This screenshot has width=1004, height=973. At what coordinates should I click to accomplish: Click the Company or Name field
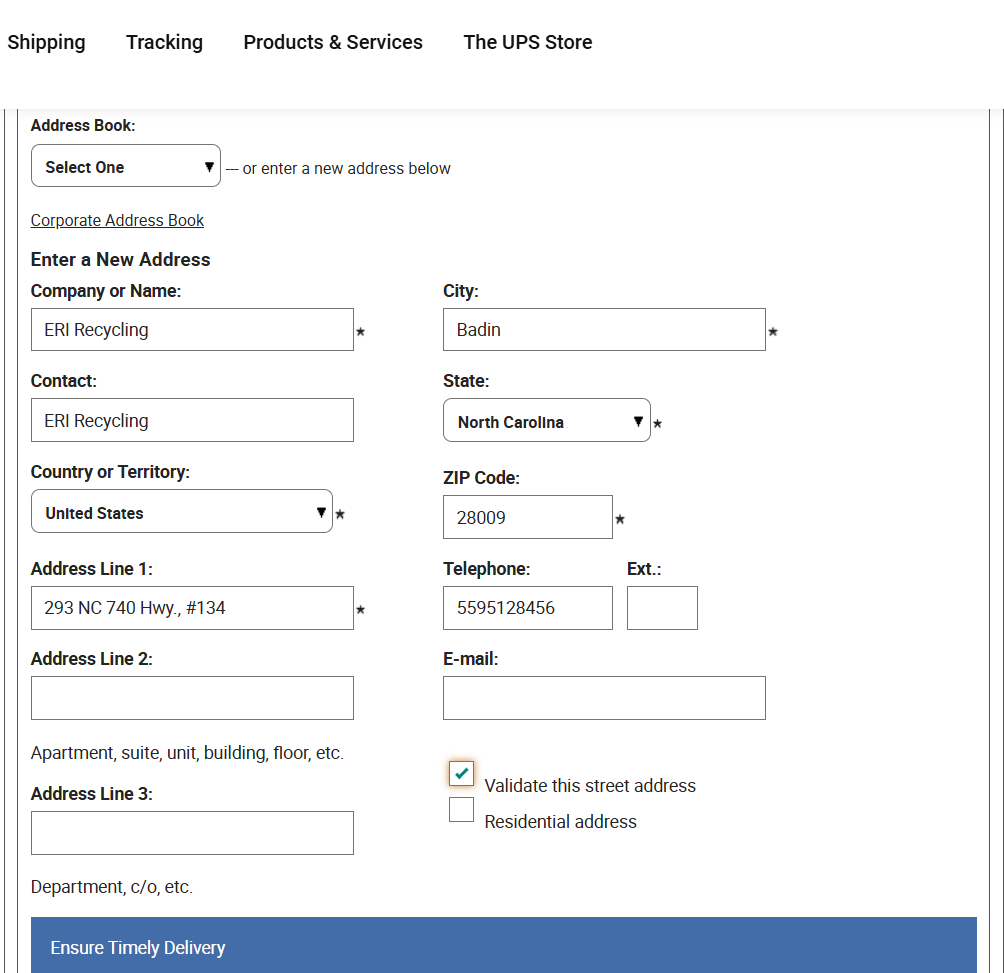pos(192,330)
